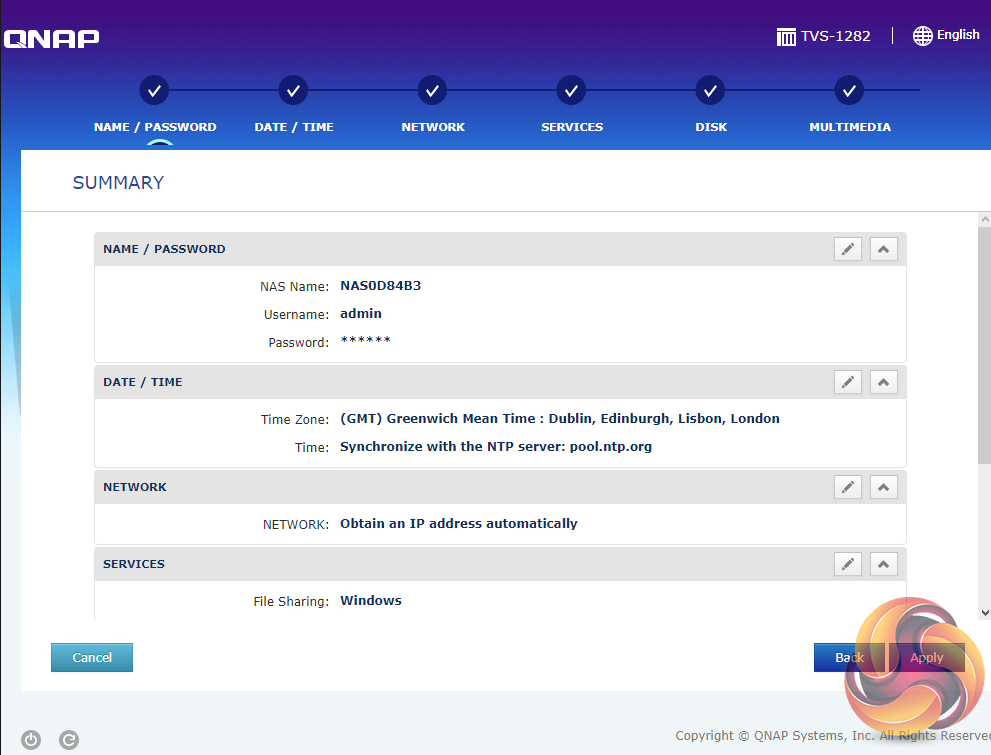Edit the Date / Time section with pencil
991x755 pixels.
[x=848, y=382]
